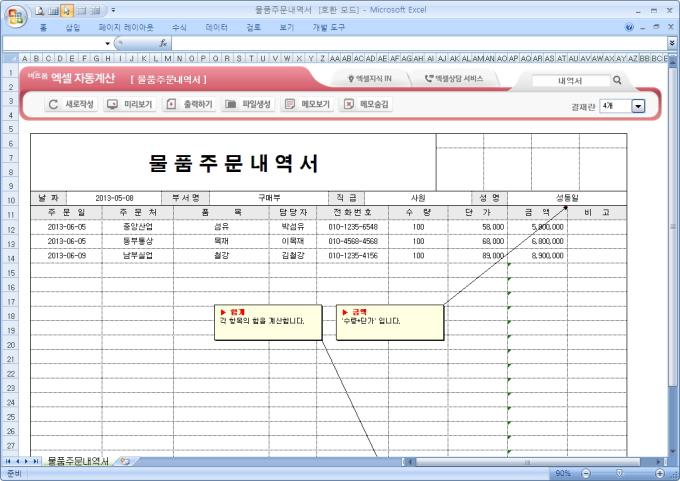This screenshot has height=481, width=680.
Task: Open the 페이지 레이아웃 tab
Action: tap(126, 27)
